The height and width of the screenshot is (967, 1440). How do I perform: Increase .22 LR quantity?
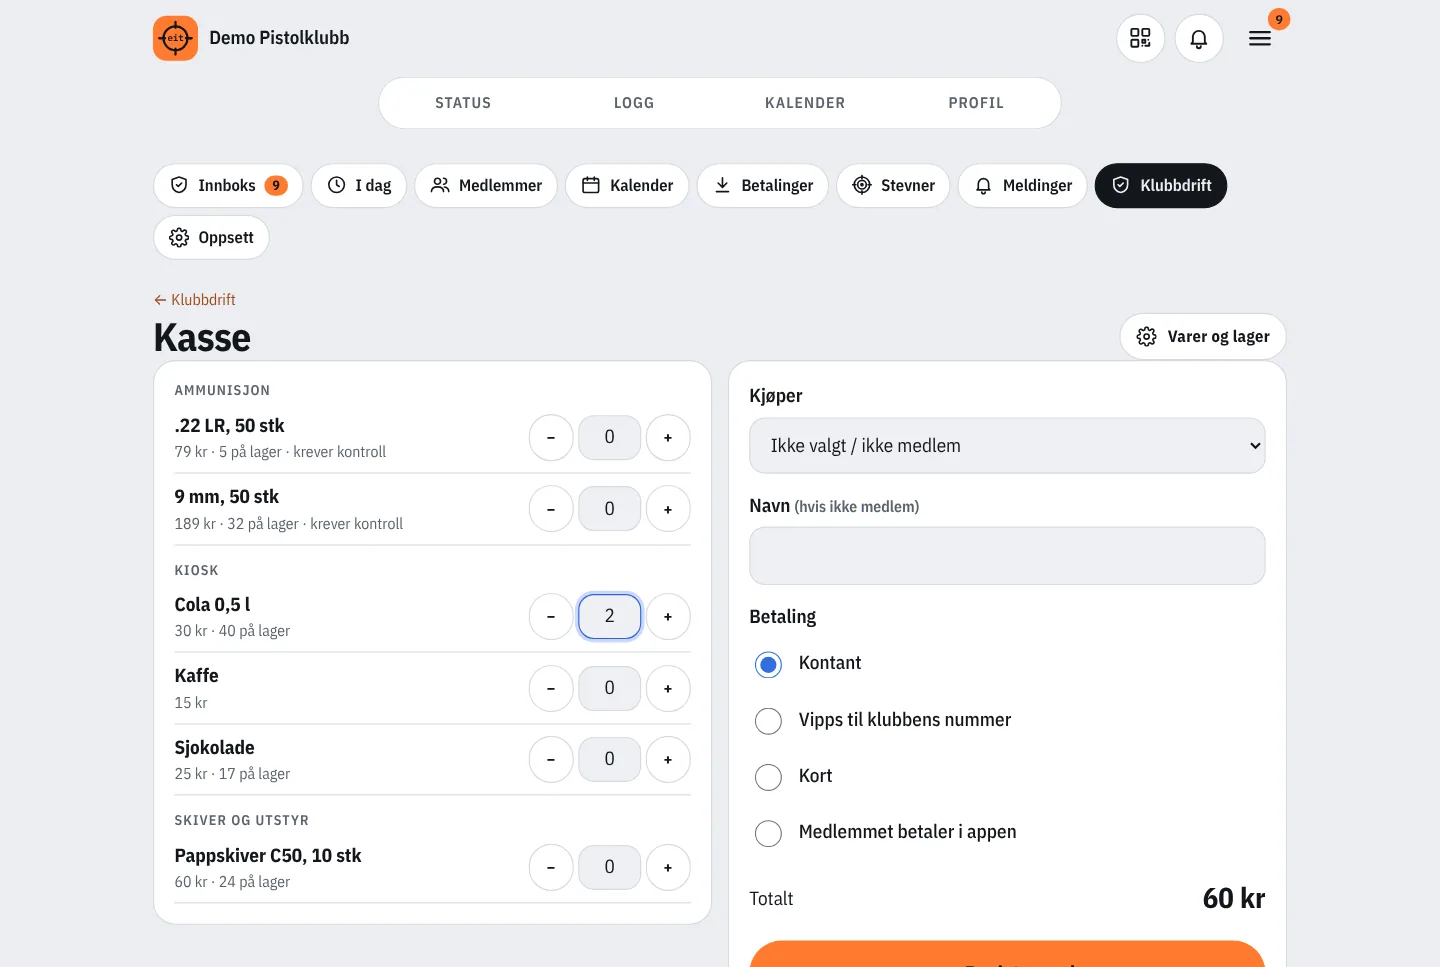(668, 437)
